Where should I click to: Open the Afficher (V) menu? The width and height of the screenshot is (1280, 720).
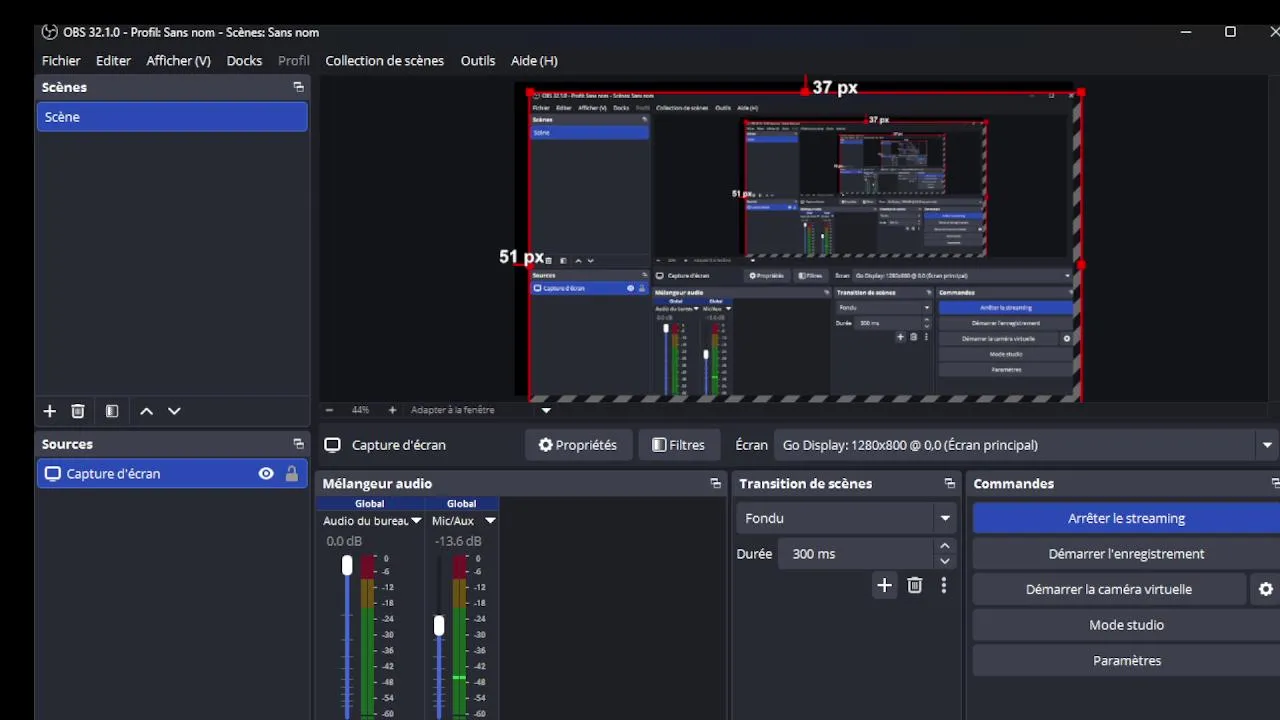pyautogui.click(x=178, y=61)
